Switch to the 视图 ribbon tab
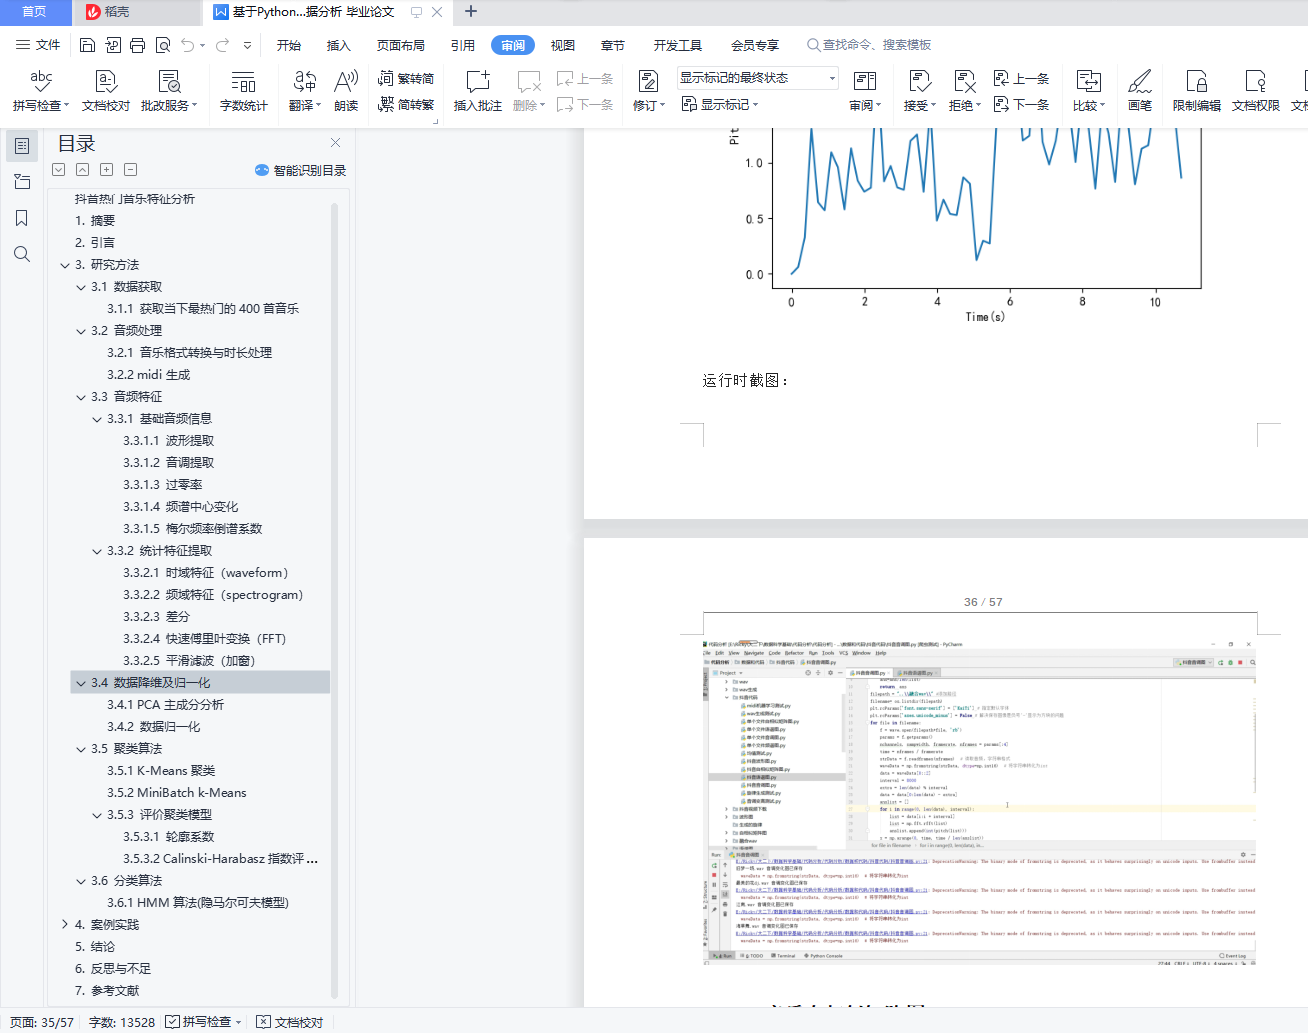This screenshot has width=1308, height=1033. coord(563,45)
